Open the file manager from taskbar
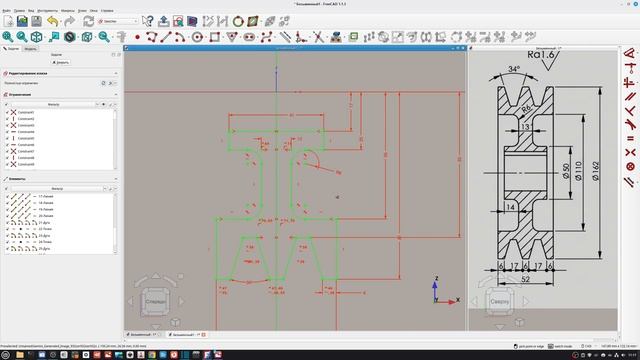The height and width of the screenshot is (360, 640). (20, 355)
